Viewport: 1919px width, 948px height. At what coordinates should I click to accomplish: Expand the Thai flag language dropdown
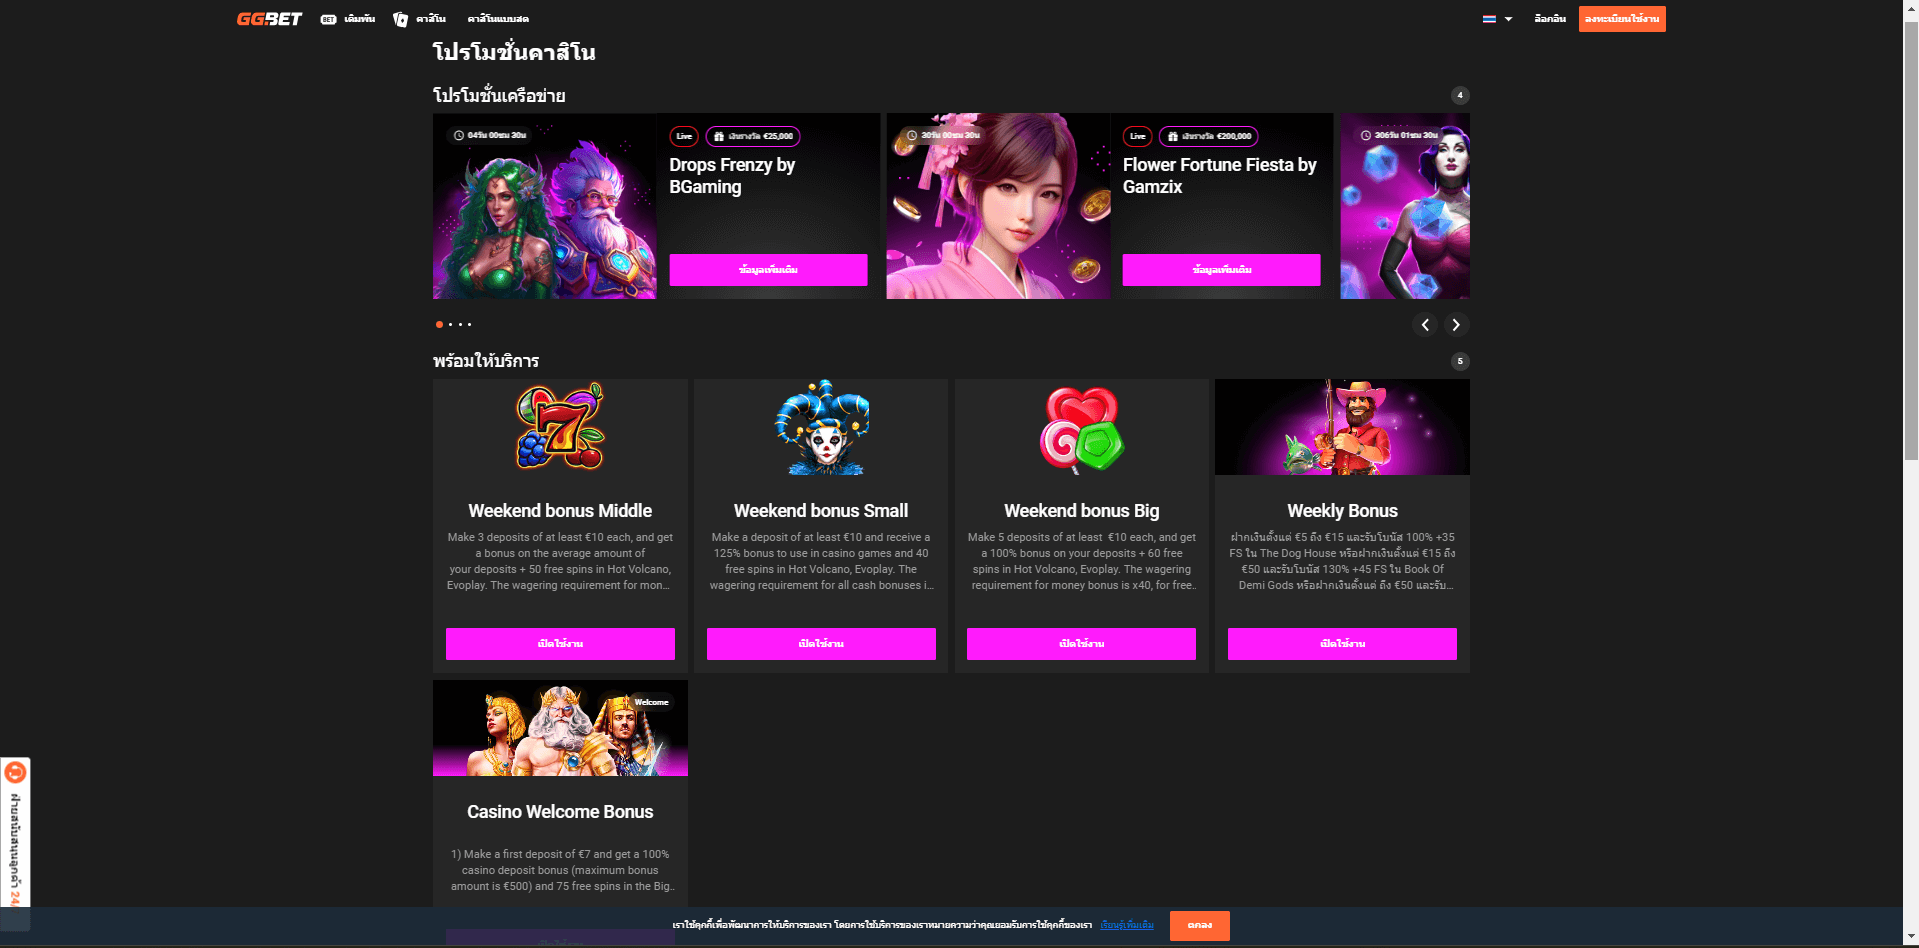tap(1497, 19)
